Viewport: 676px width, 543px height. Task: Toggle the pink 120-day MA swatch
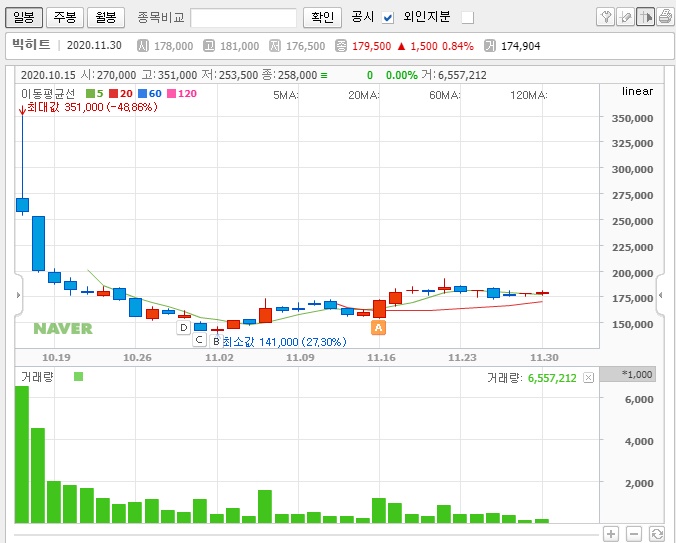point(171,94)
